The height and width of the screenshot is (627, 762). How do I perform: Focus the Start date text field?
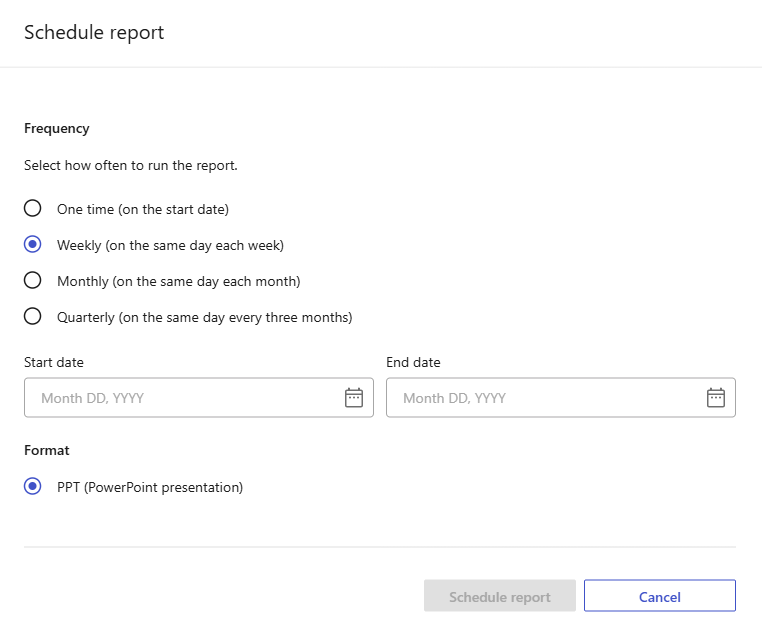pos(199,398)
